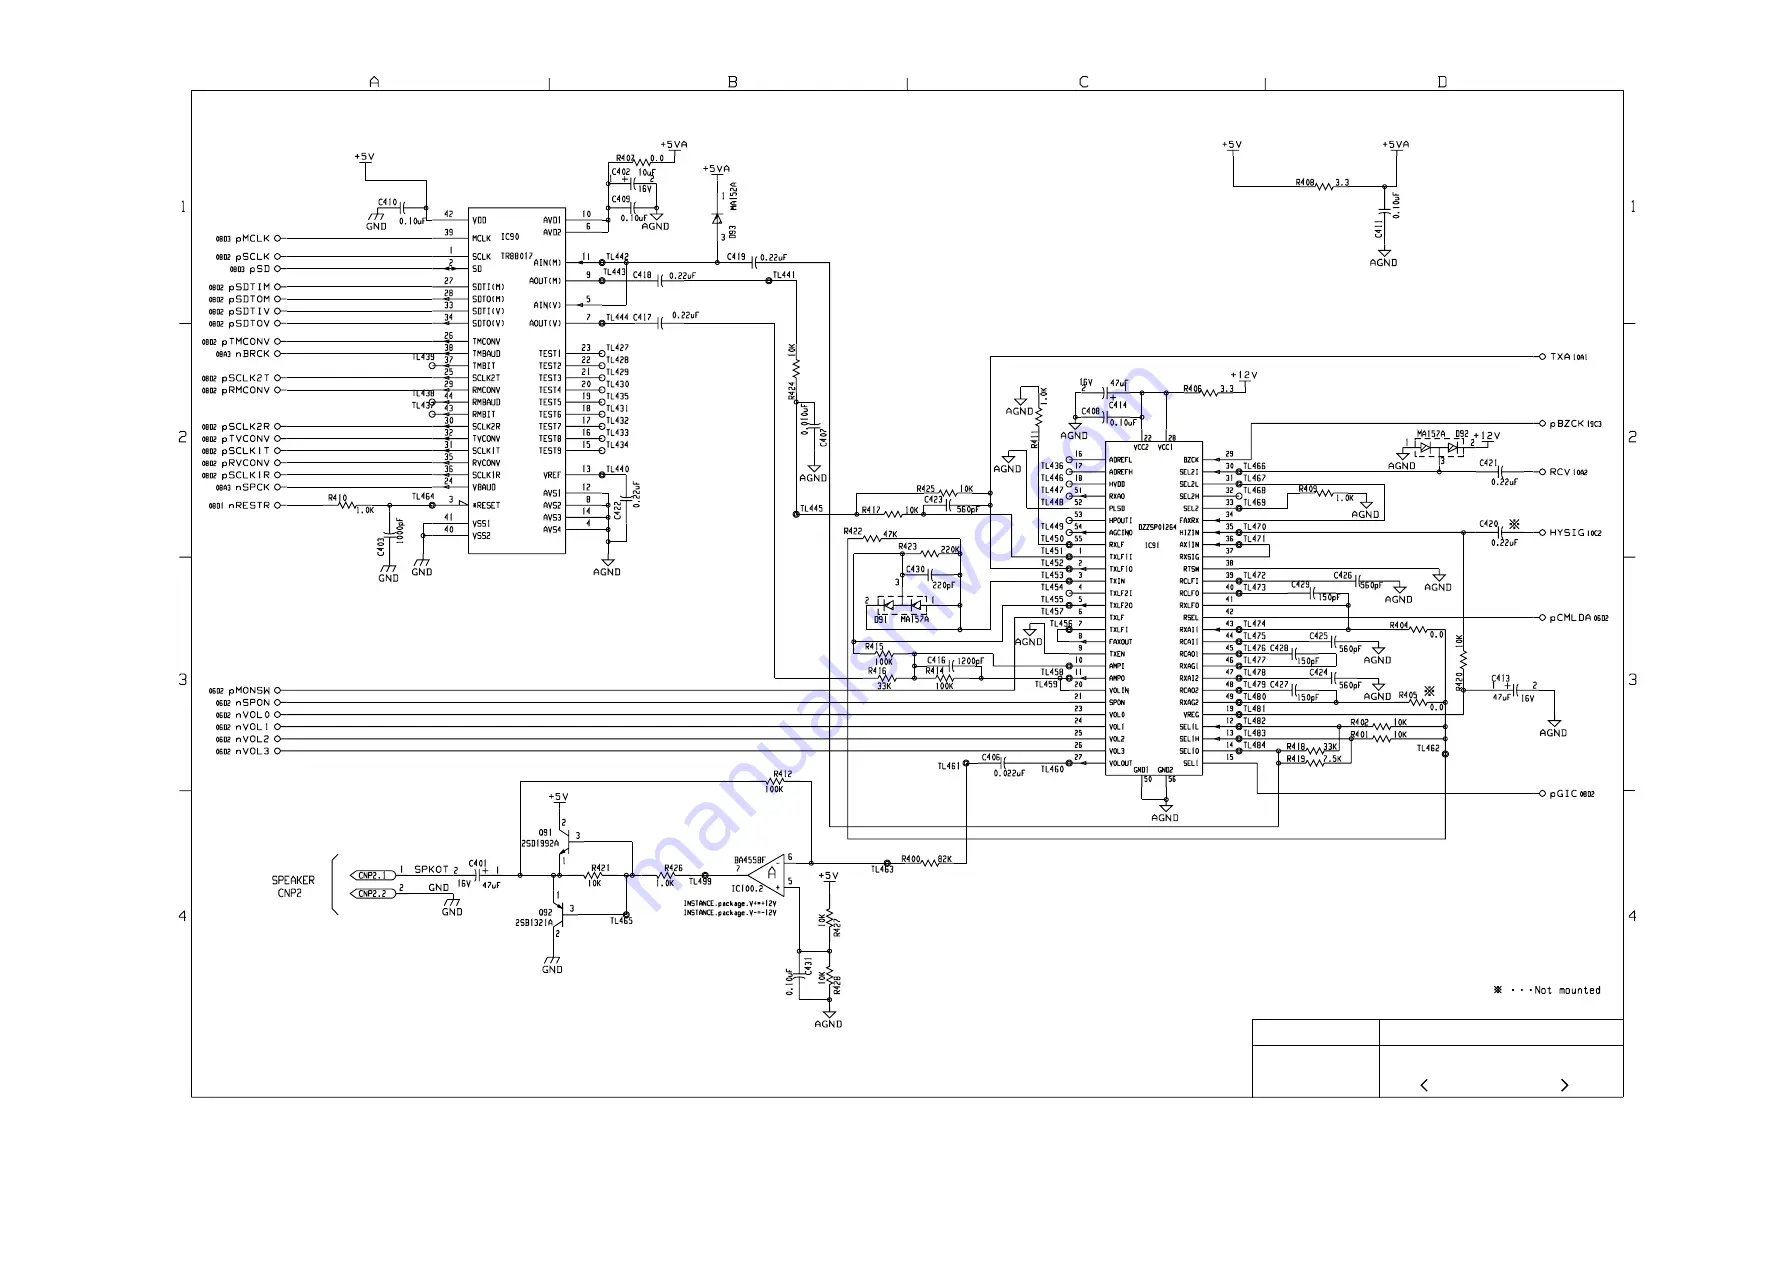Click the right arrow in title block
1787x1263 pixels.
1564,1085
